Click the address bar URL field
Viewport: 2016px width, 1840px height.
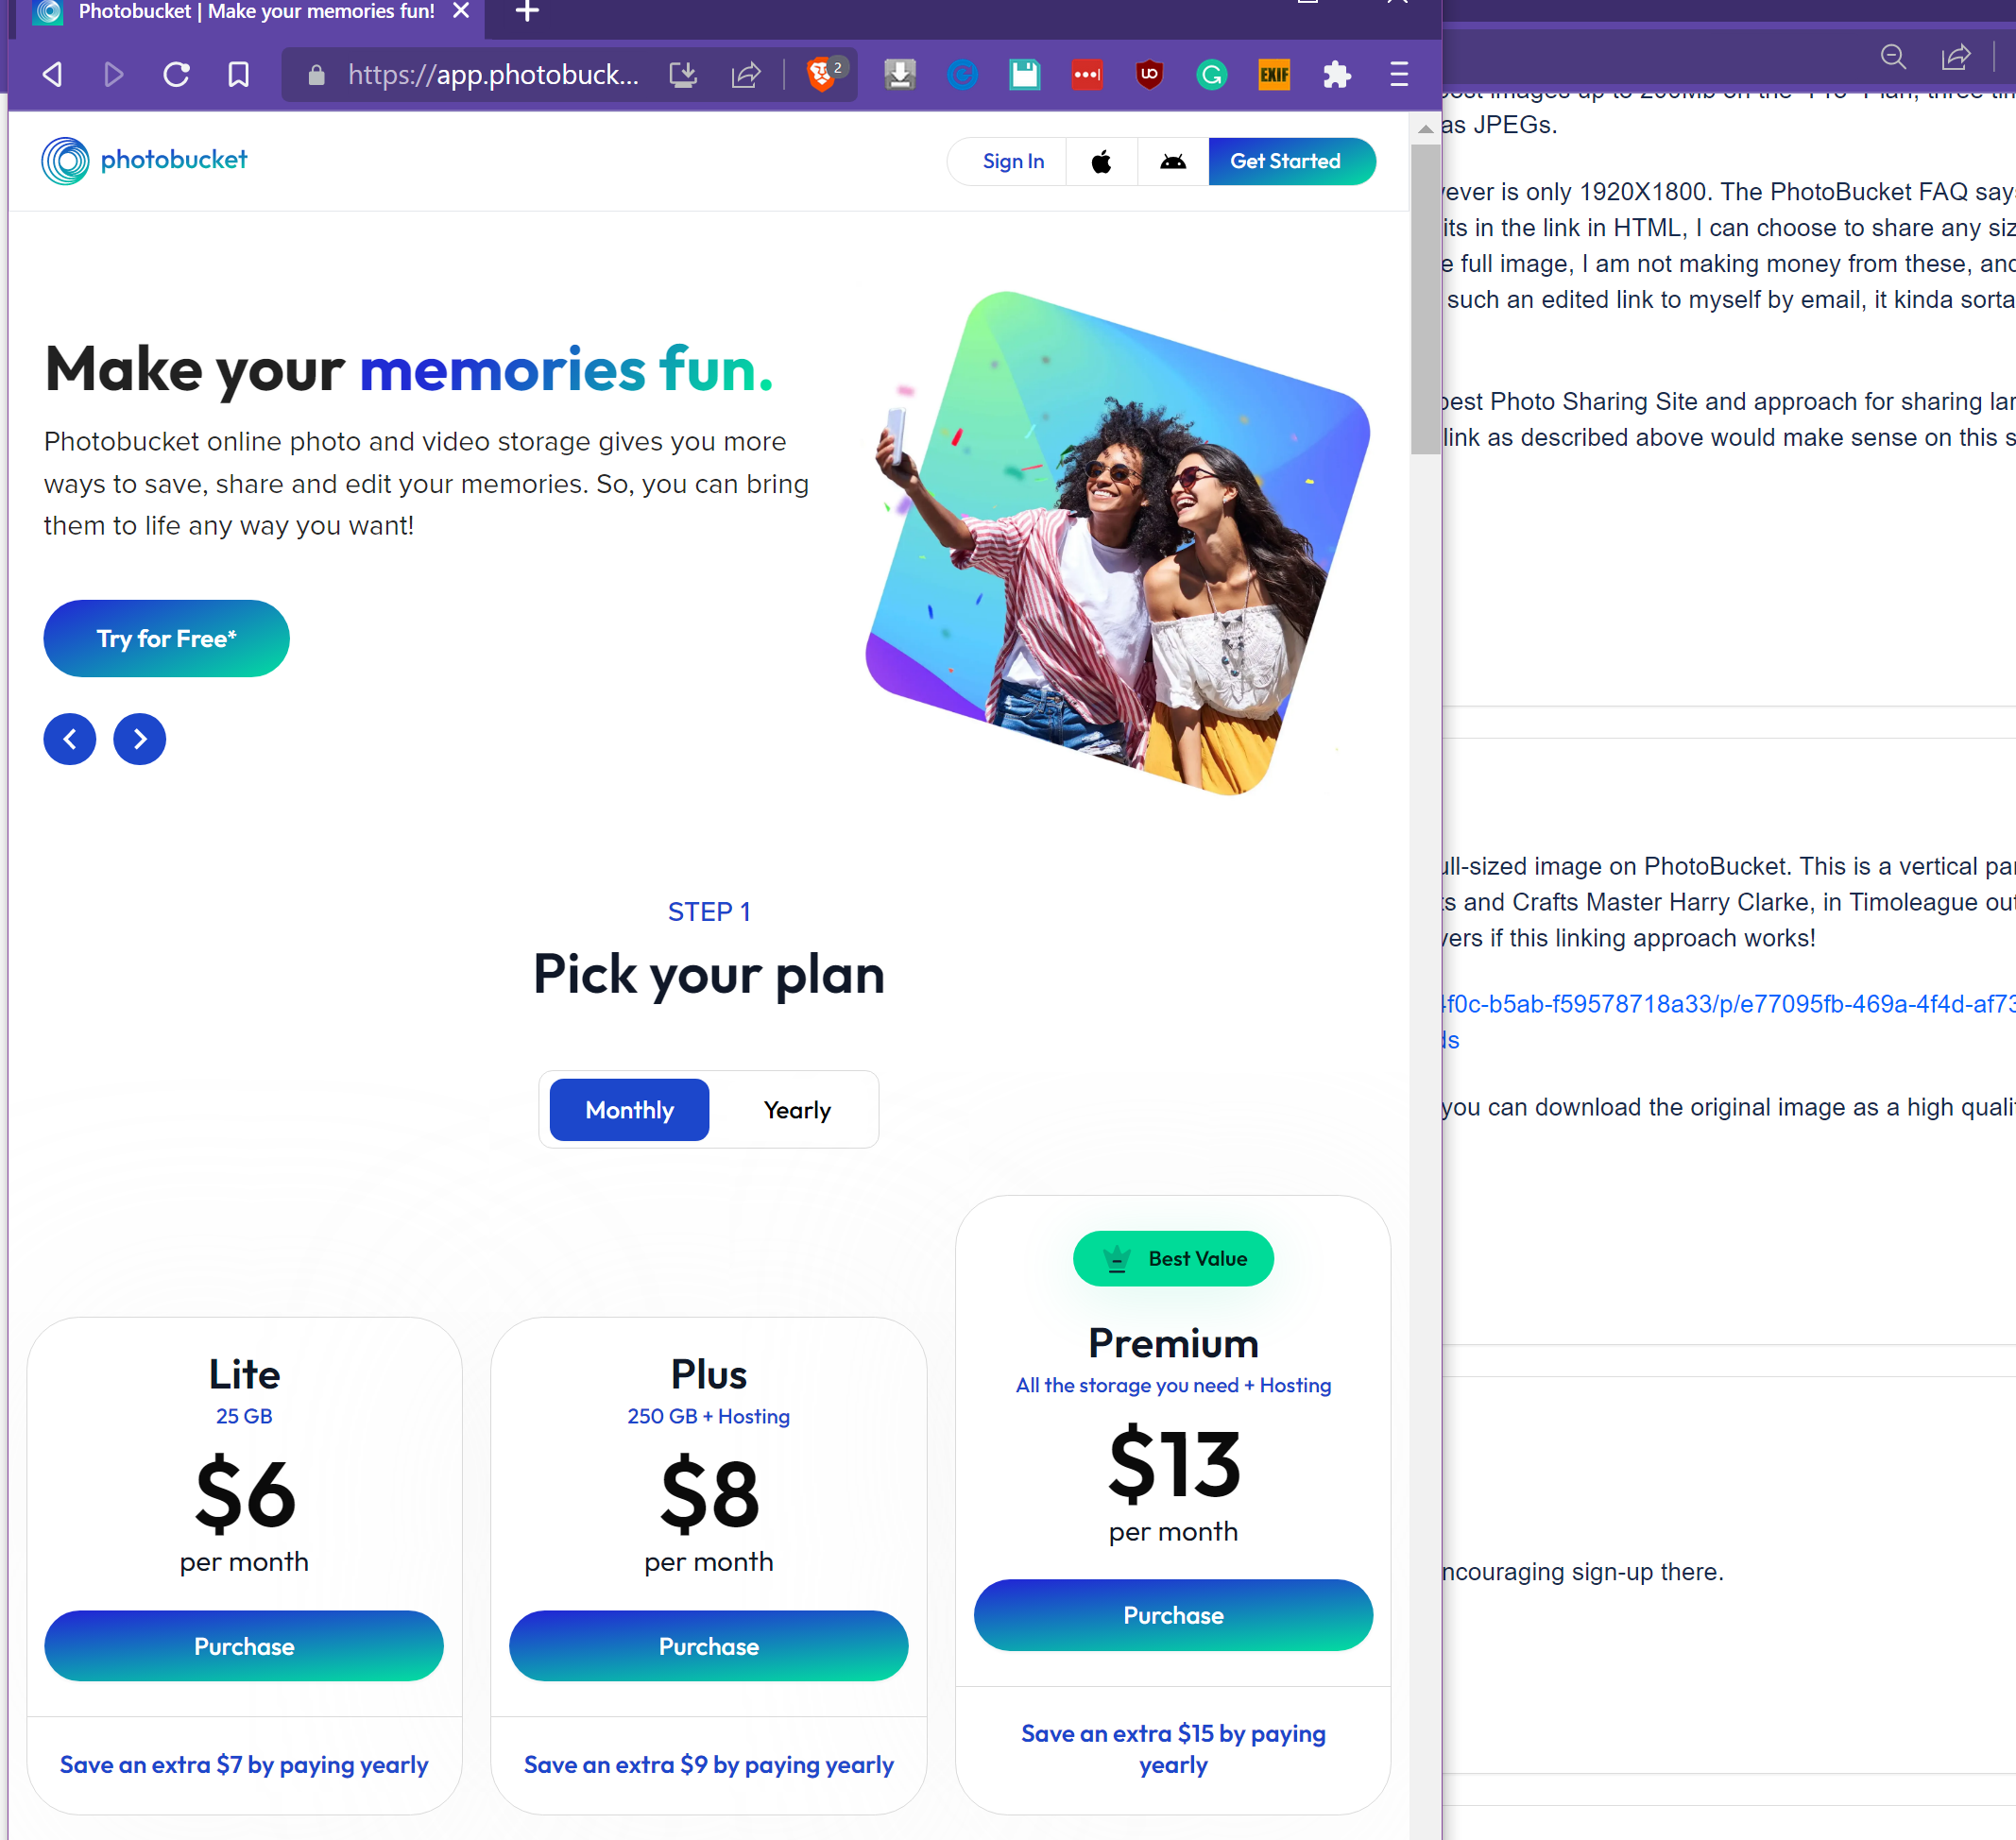pyautogui.click(x=492, y=74)
